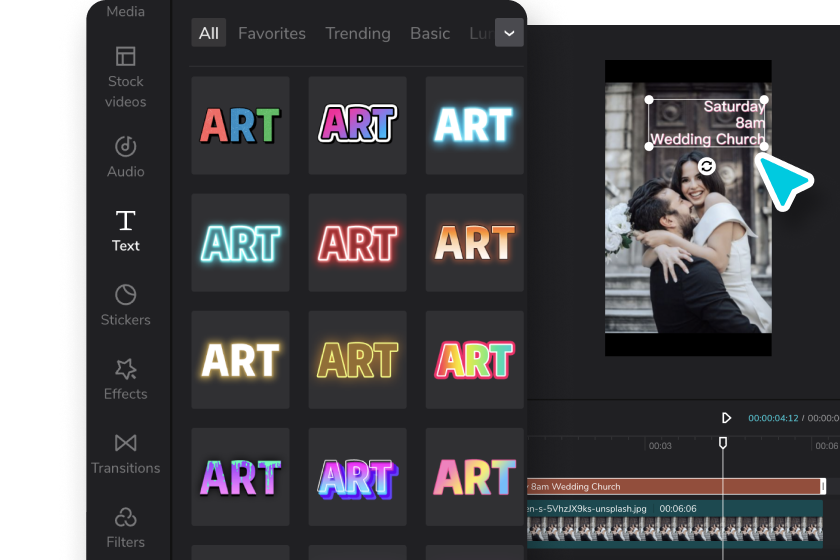Click the top-right resize handle of text box
840x560 pixels.
[x=764, y=100]
